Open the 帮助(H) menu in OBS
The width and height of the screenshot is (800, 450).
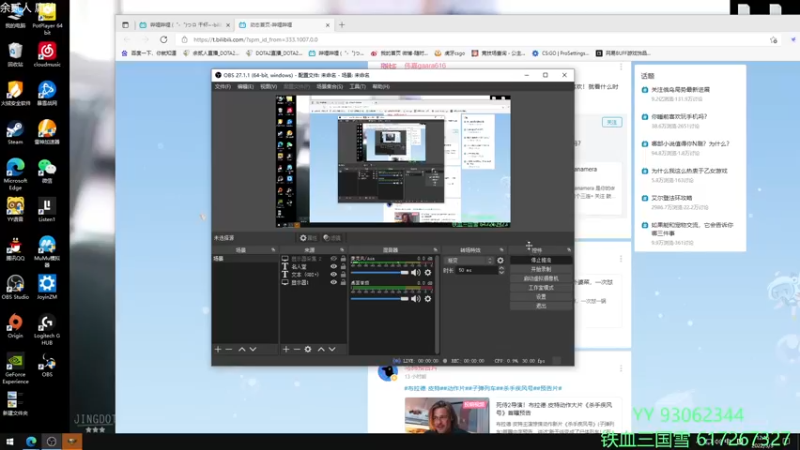pyautogui.click(x=381, y=87)
